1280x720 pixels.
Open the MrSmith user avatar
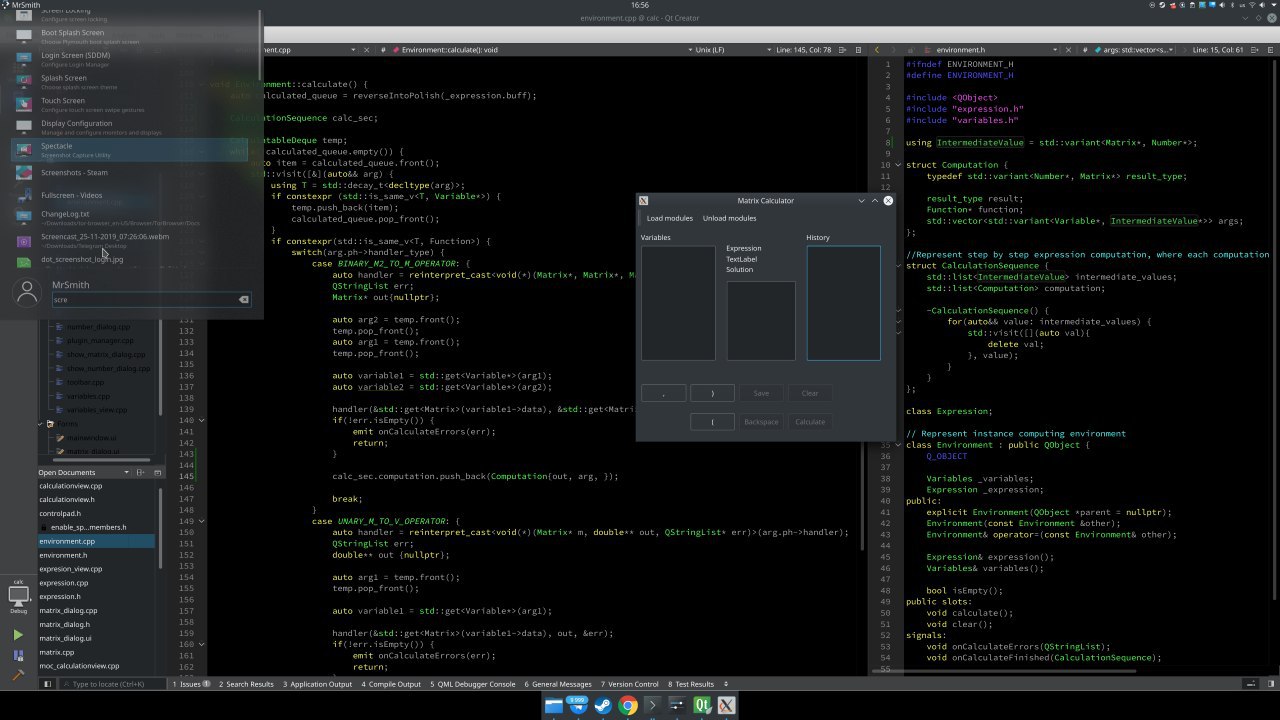click(x=27, y=291)
